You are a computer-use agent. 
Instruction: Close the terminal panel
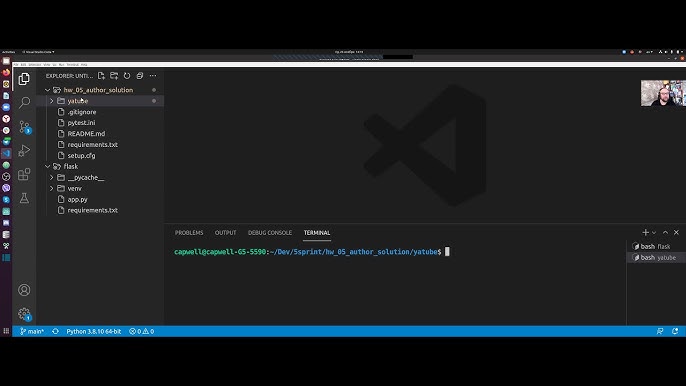[x=676, y=232]
